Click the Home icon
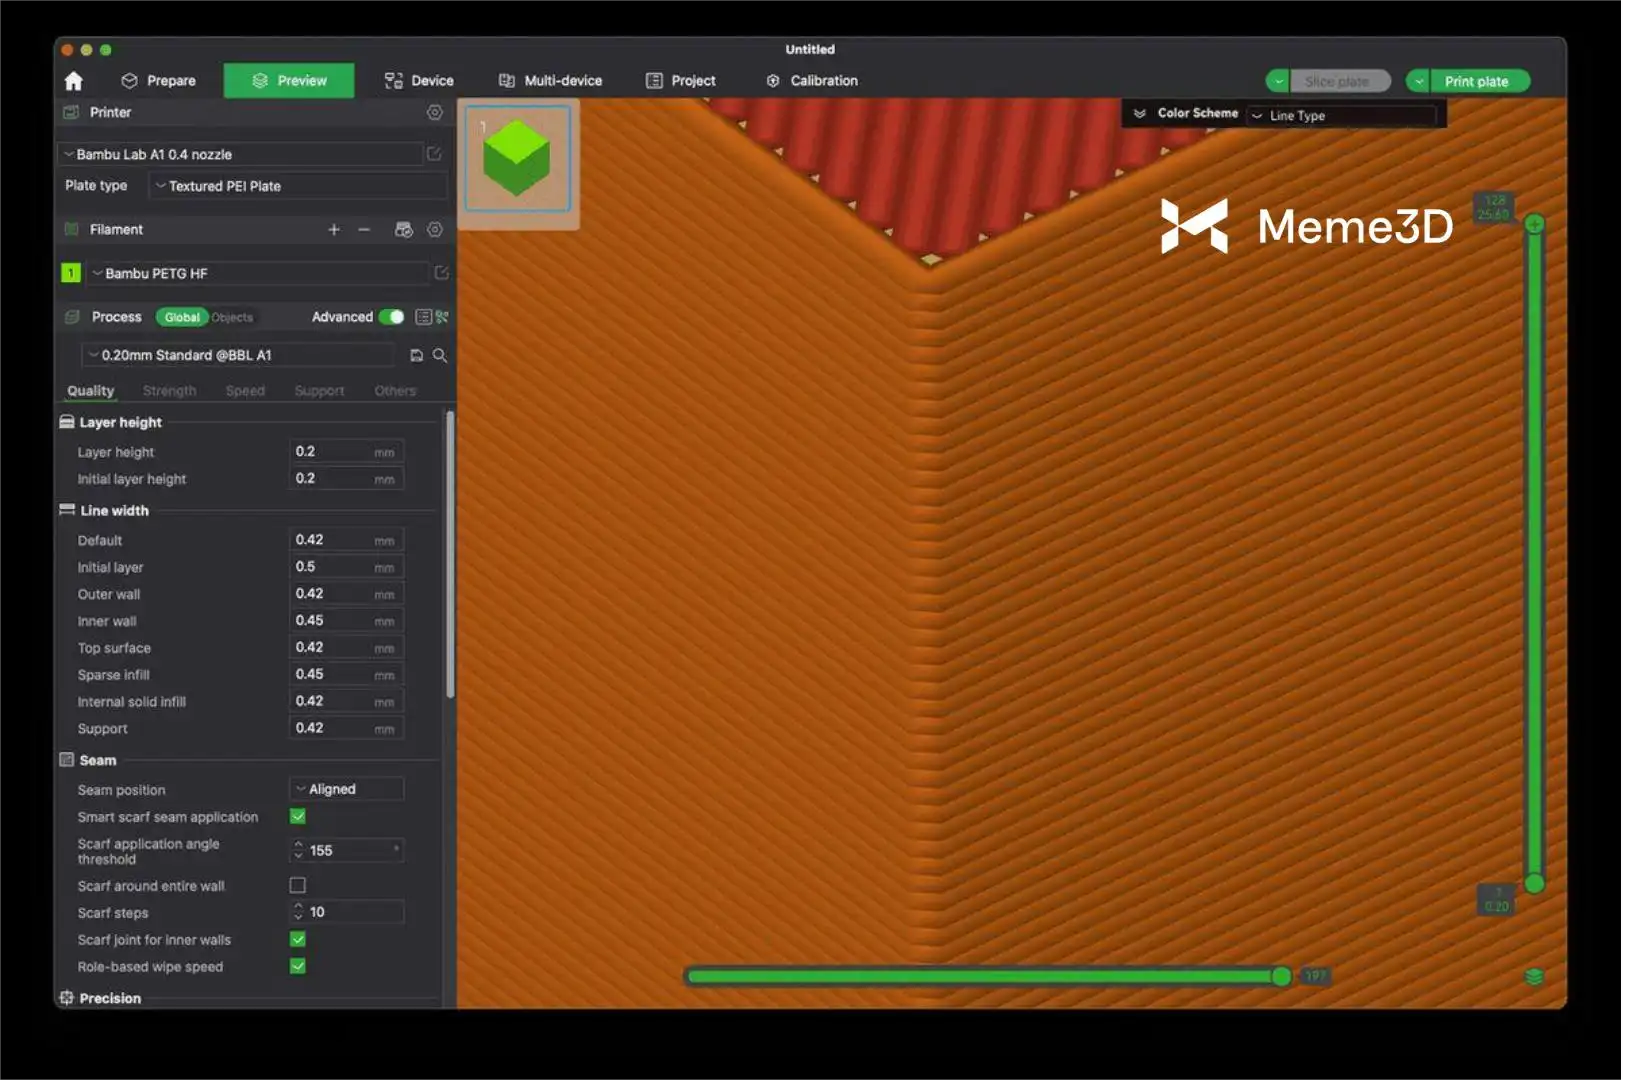The width and height of the screenshot is (1625, 1080). coord(73,81)
